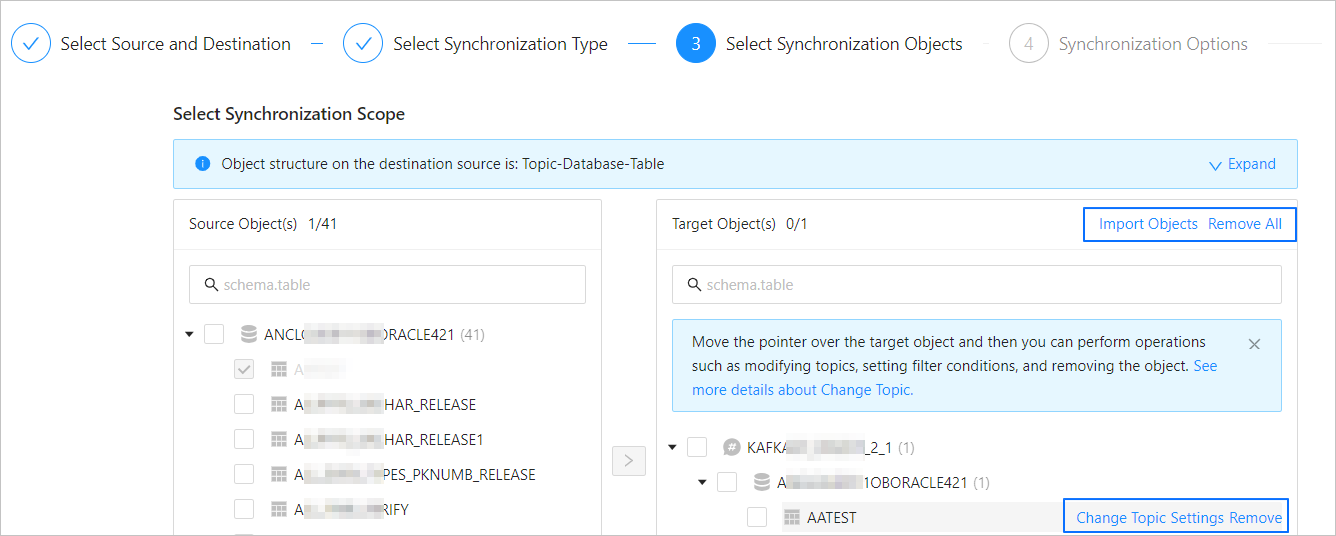The width and height of the screenshot is (1336, 536).
Task: Click table icon beside AATEST
Action: click(x=792, y=517)
